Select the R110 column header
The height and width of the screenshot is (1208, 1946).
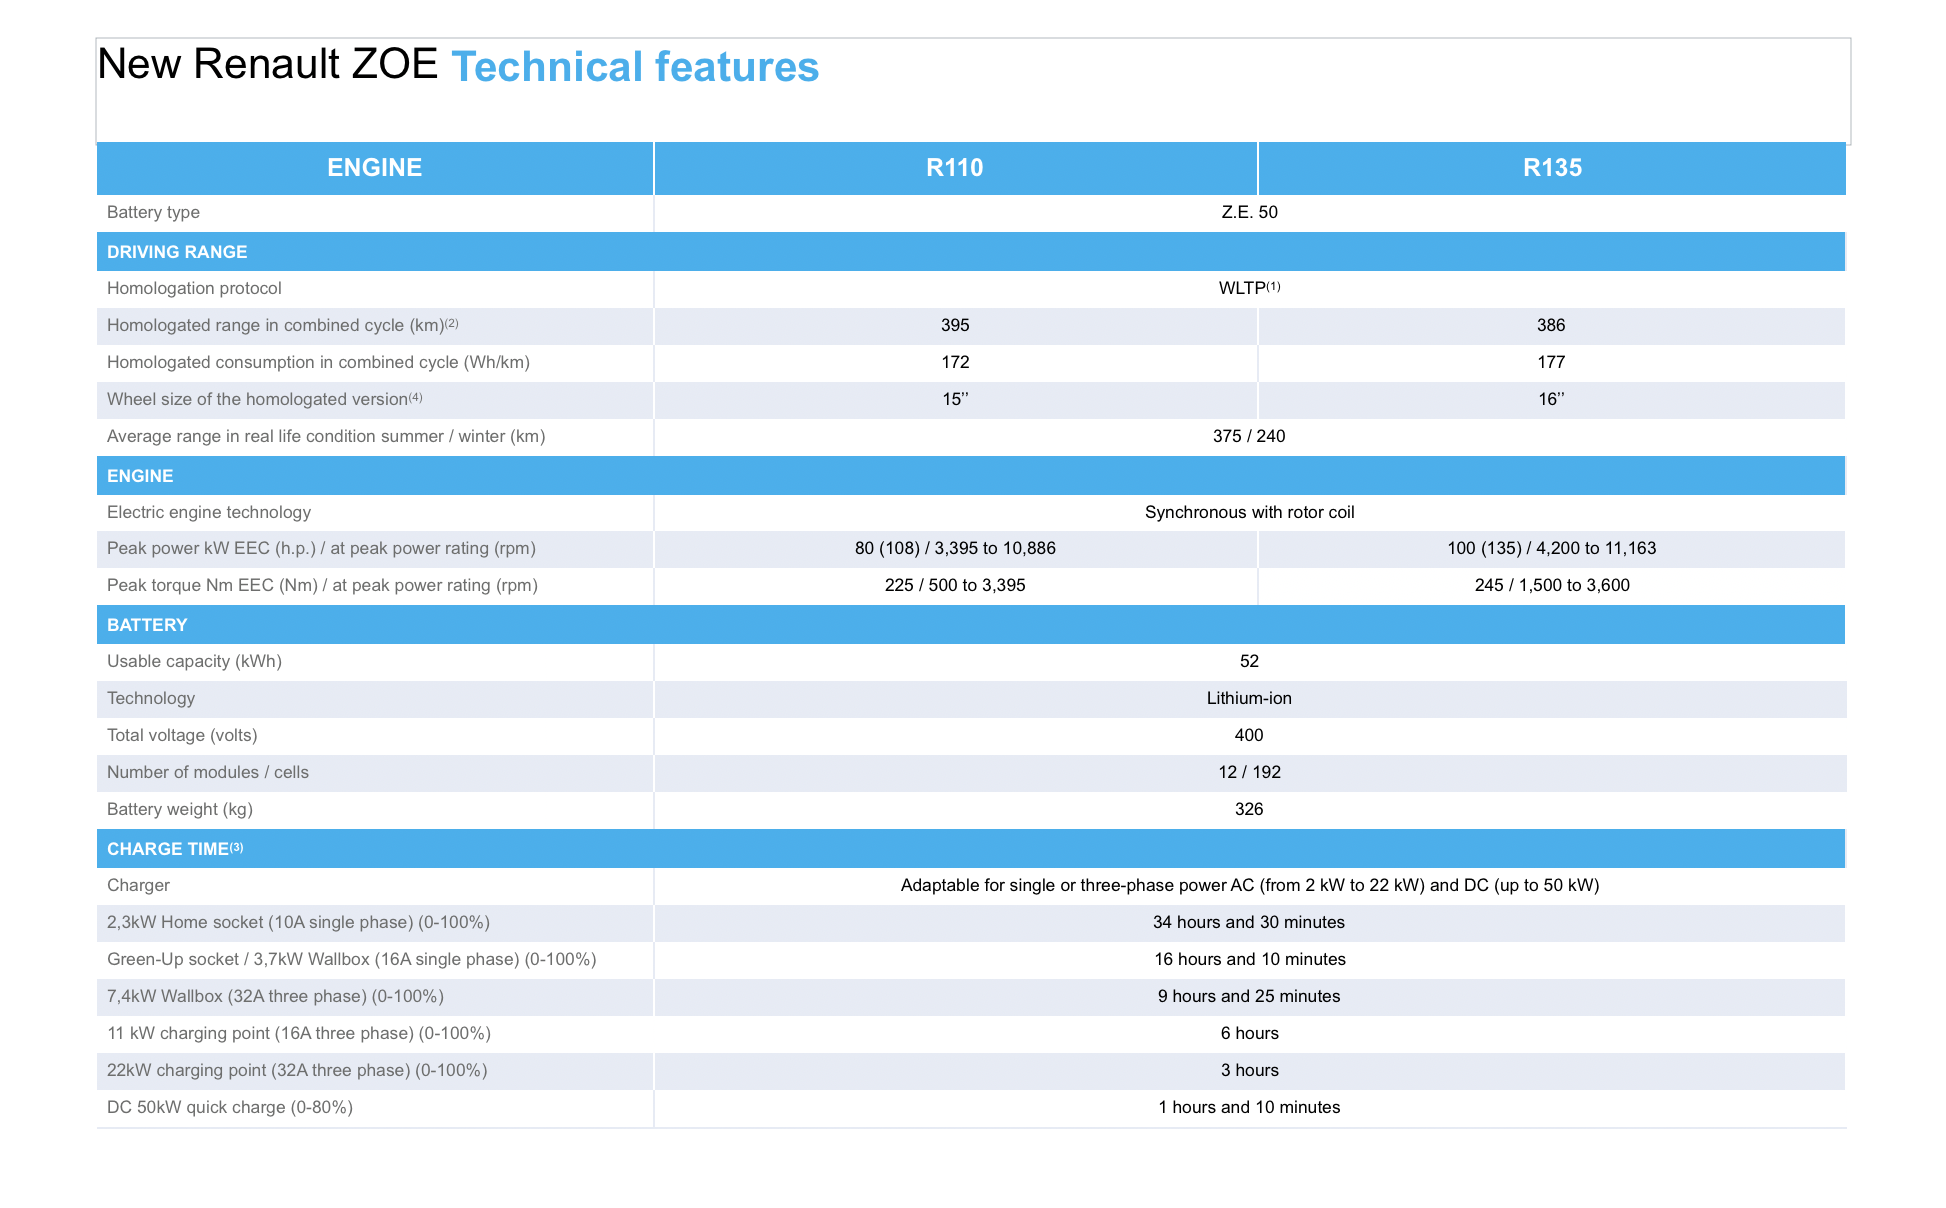[x=955, y=167]
